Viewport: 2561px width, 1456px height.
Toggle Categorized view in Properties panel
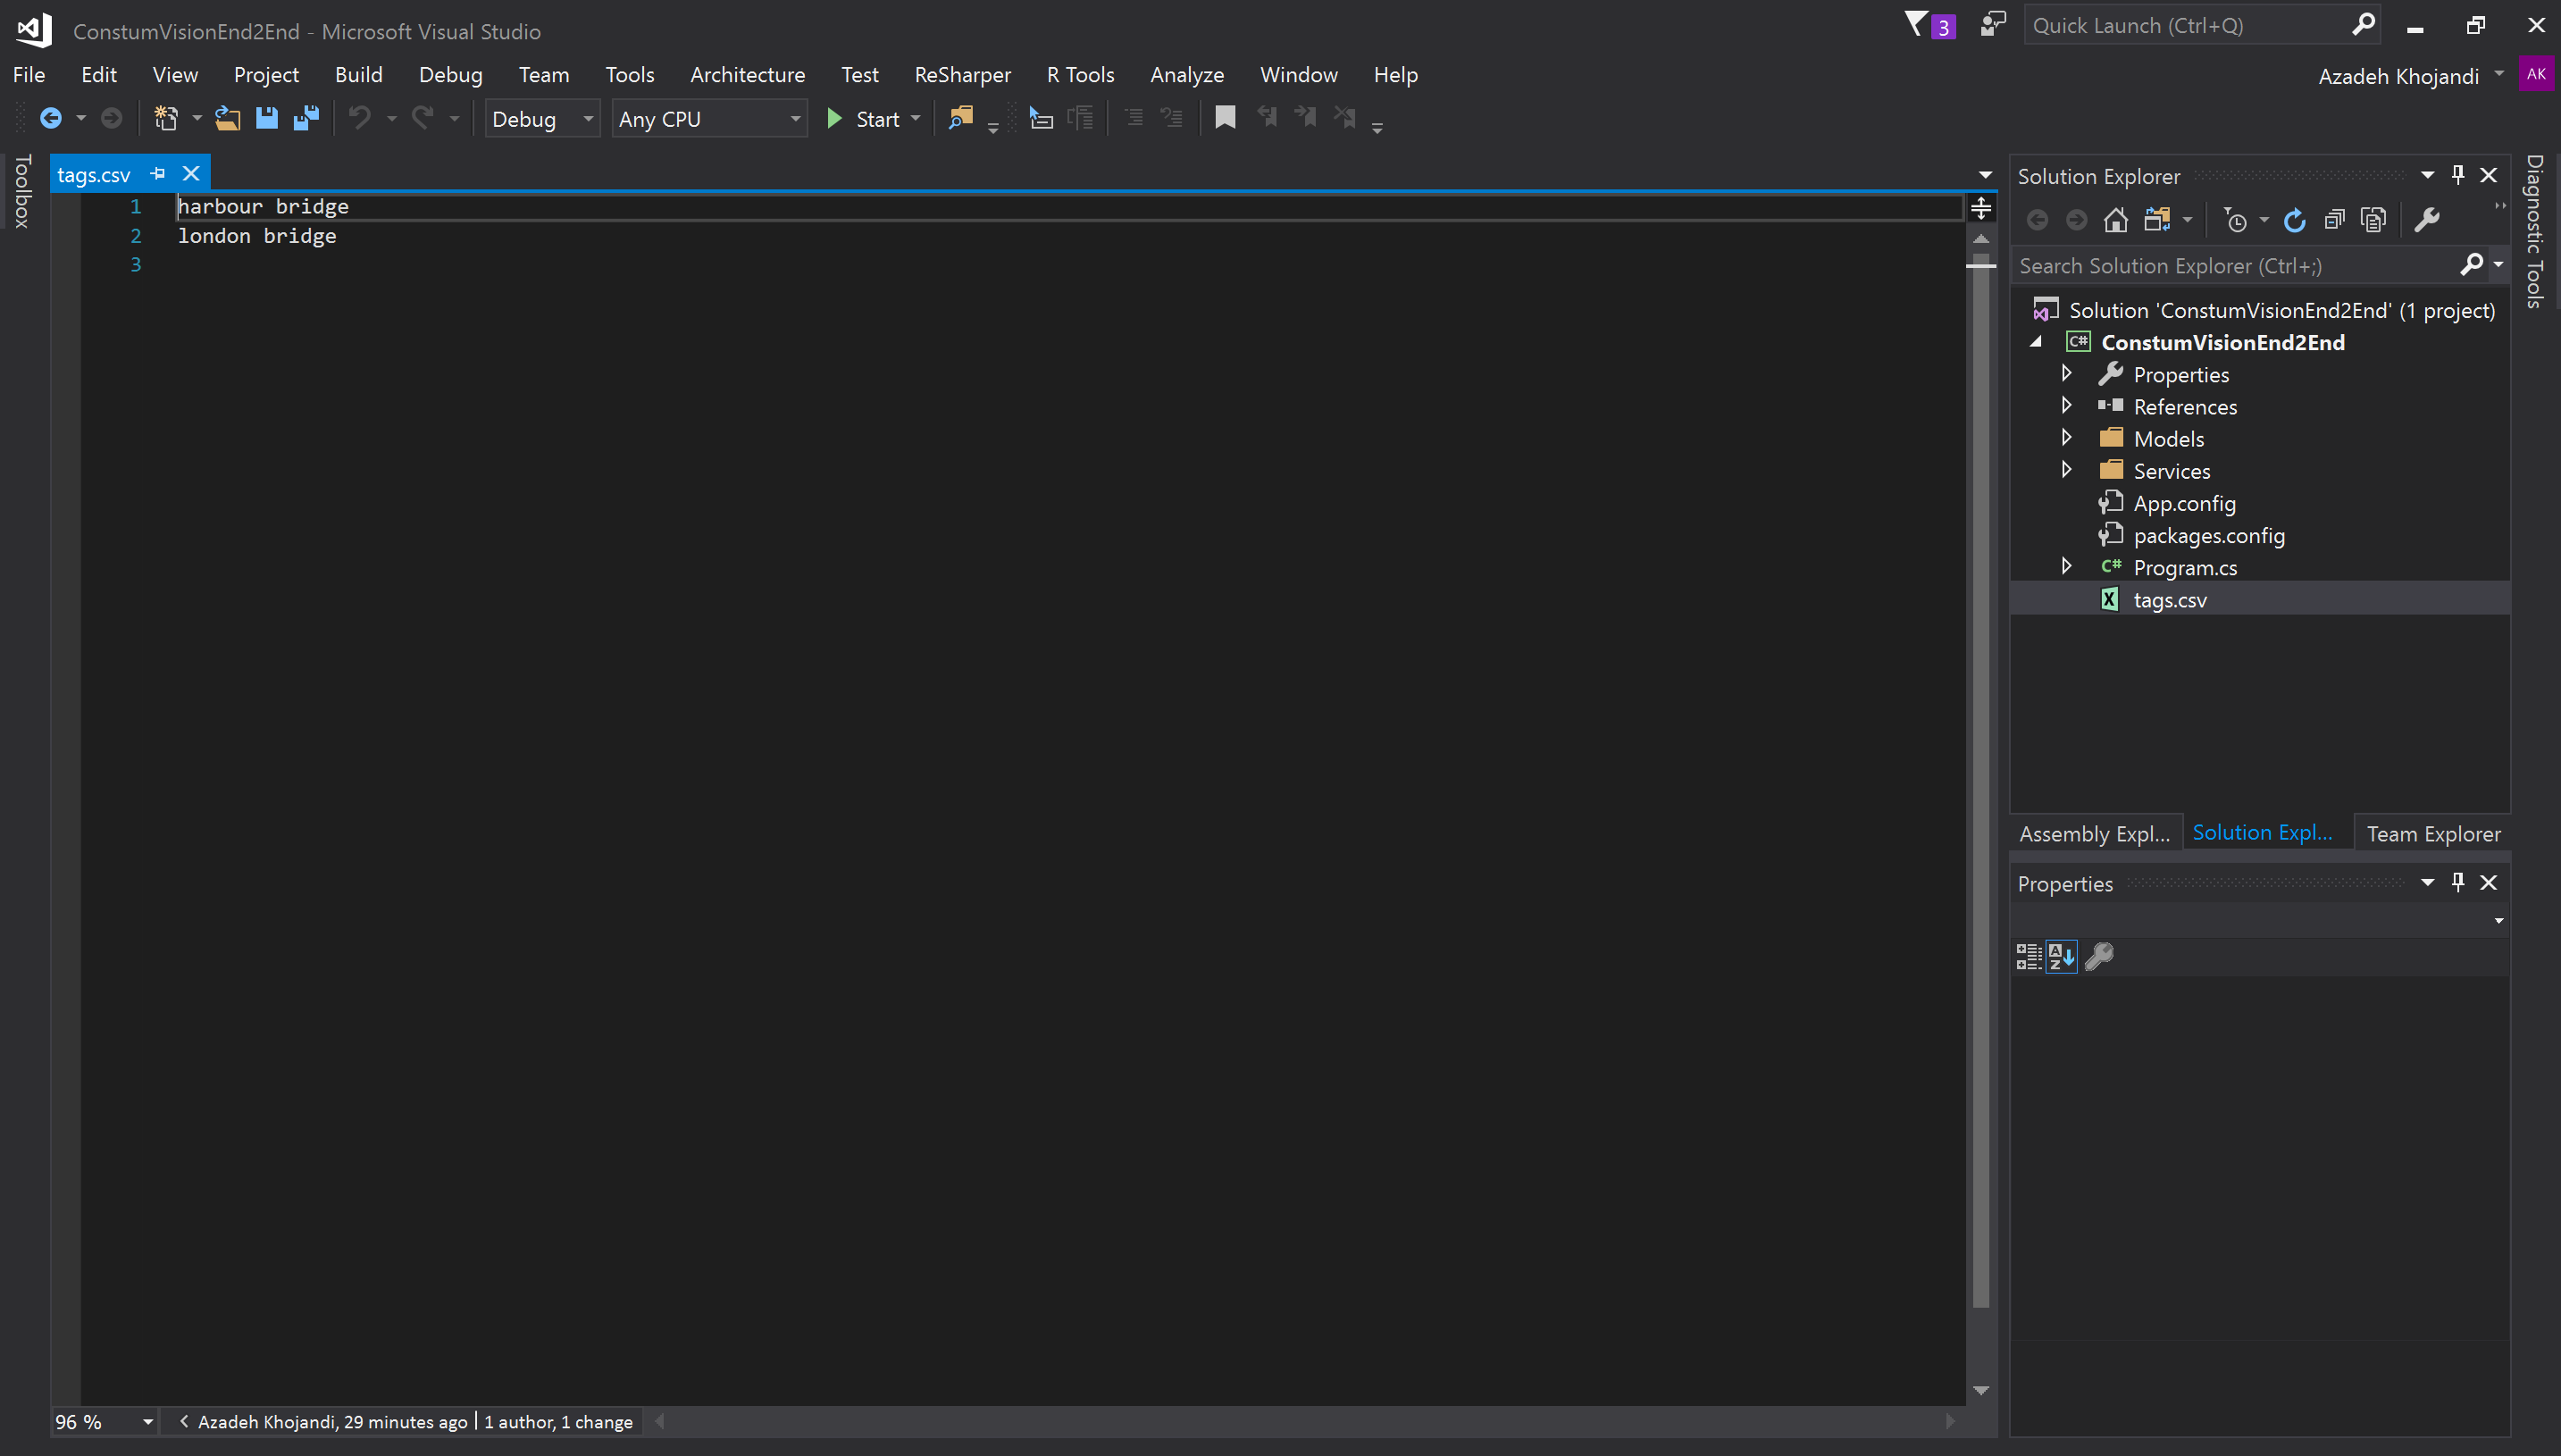2028,957
